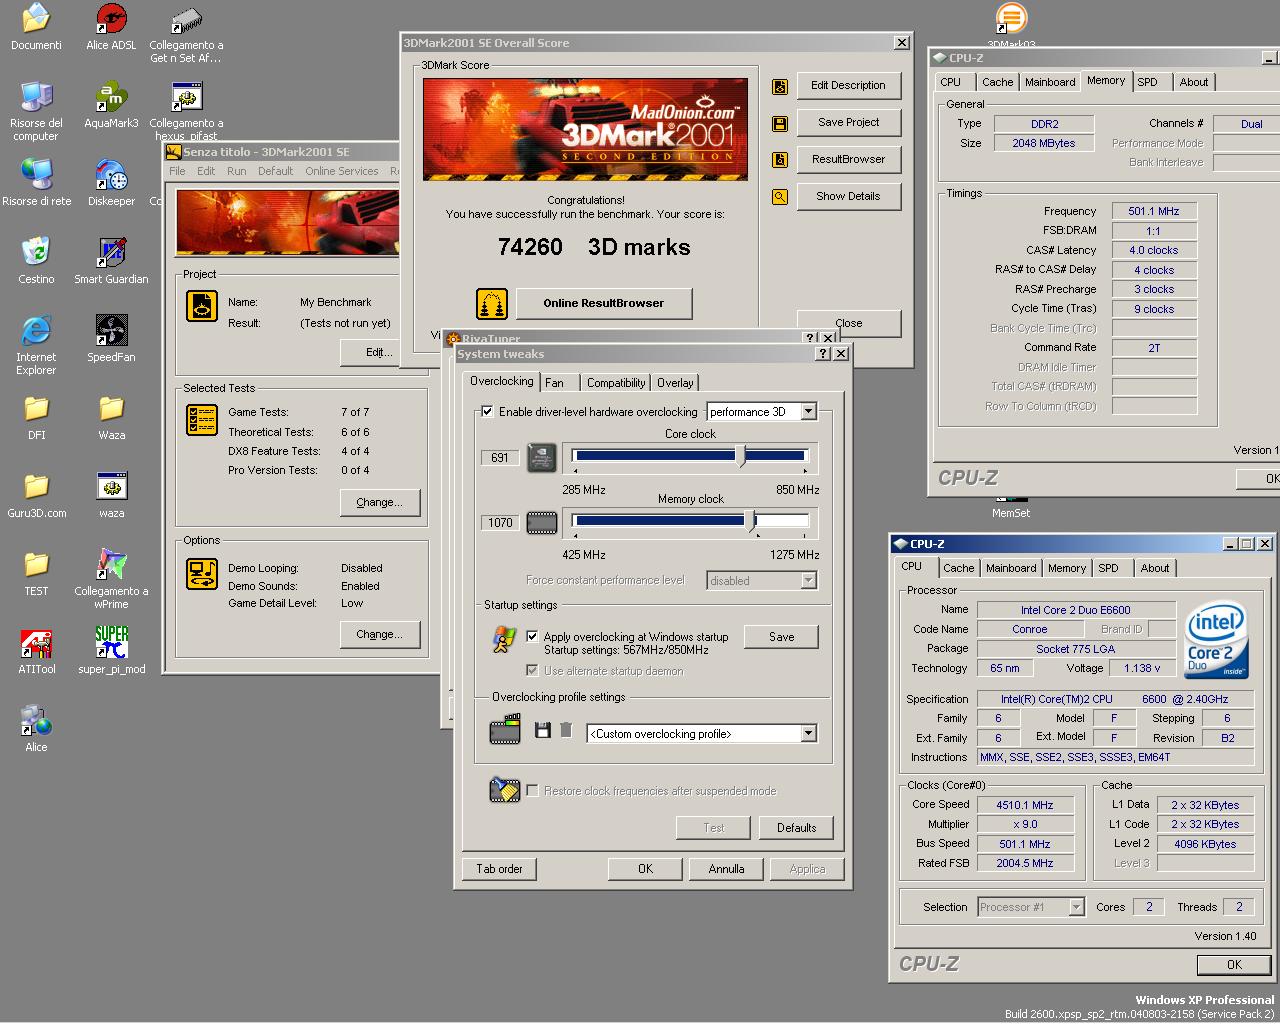Click core clock value field 691
The image size is (1280, 1024).
tap(500, 457)
